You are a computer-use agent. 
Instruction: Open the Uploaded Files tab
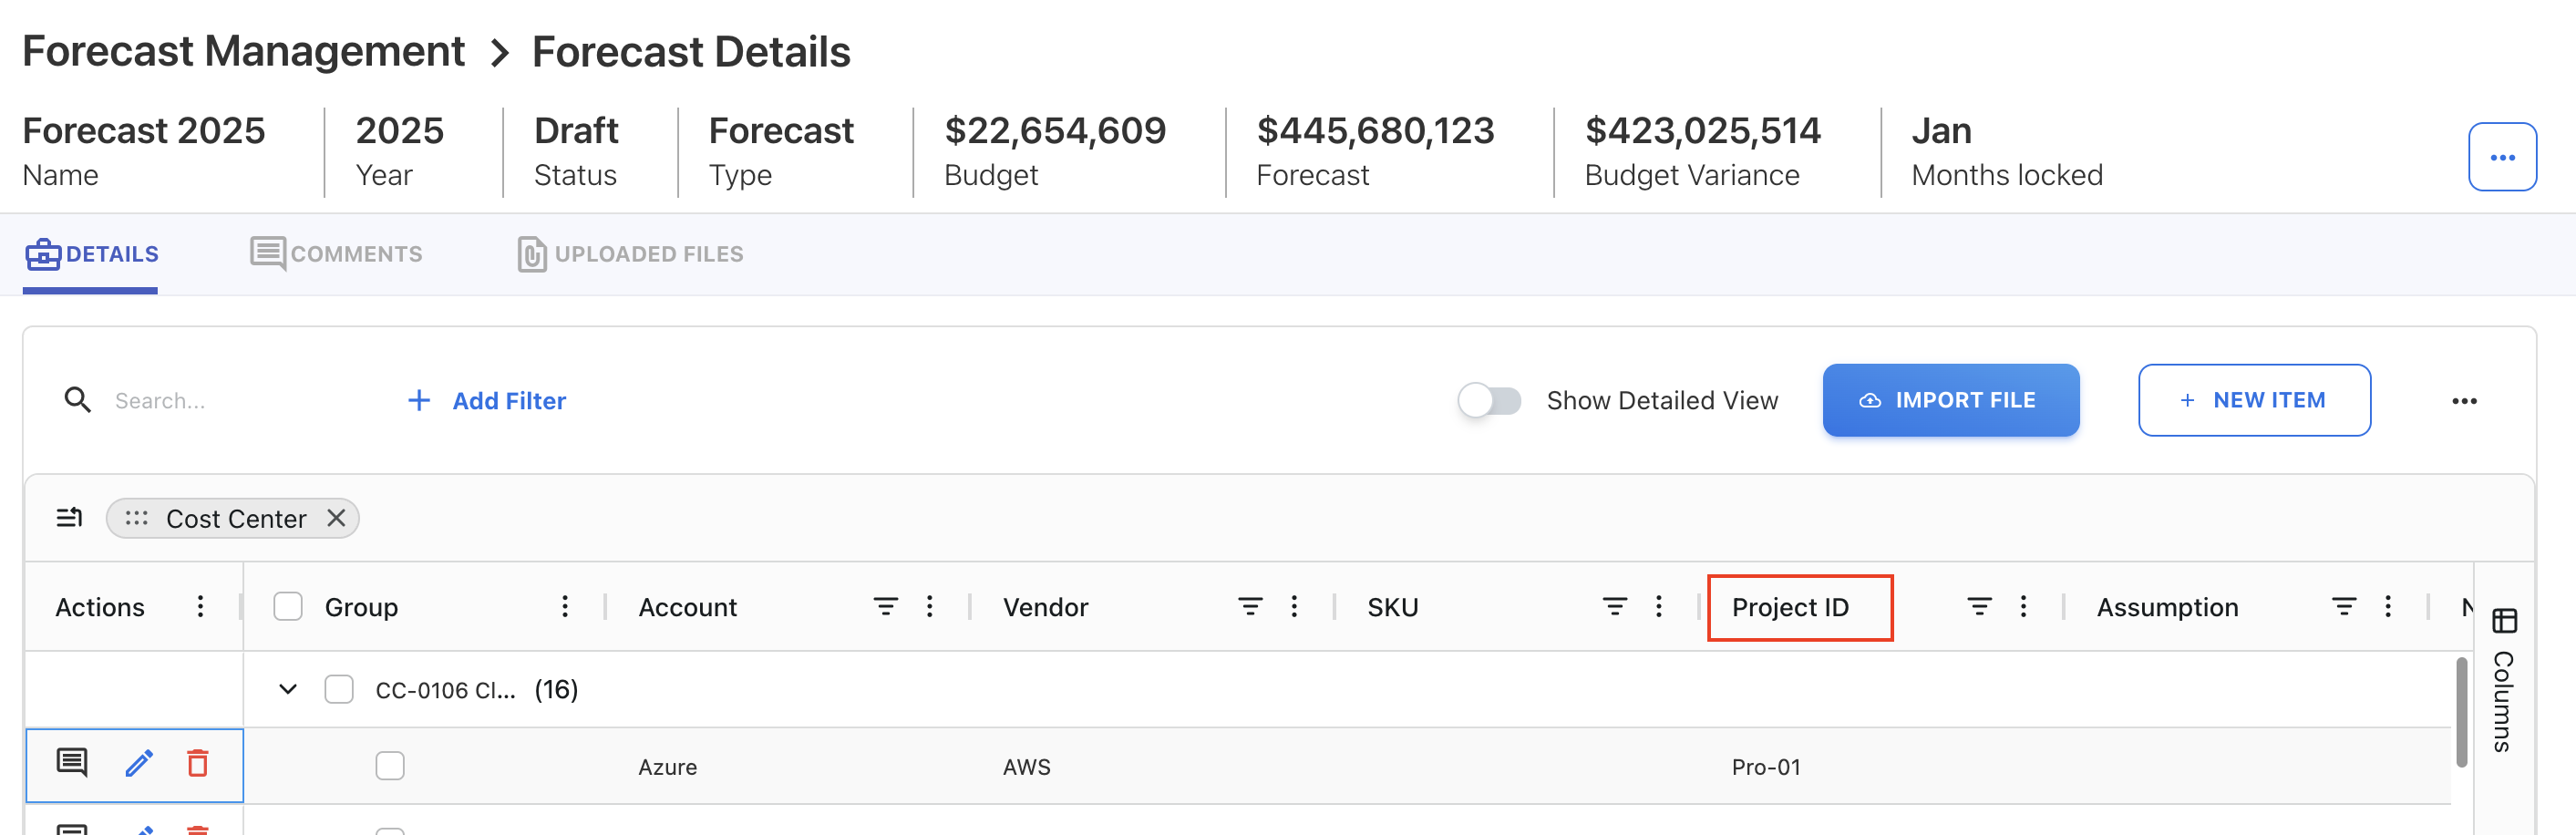[631, 254]
